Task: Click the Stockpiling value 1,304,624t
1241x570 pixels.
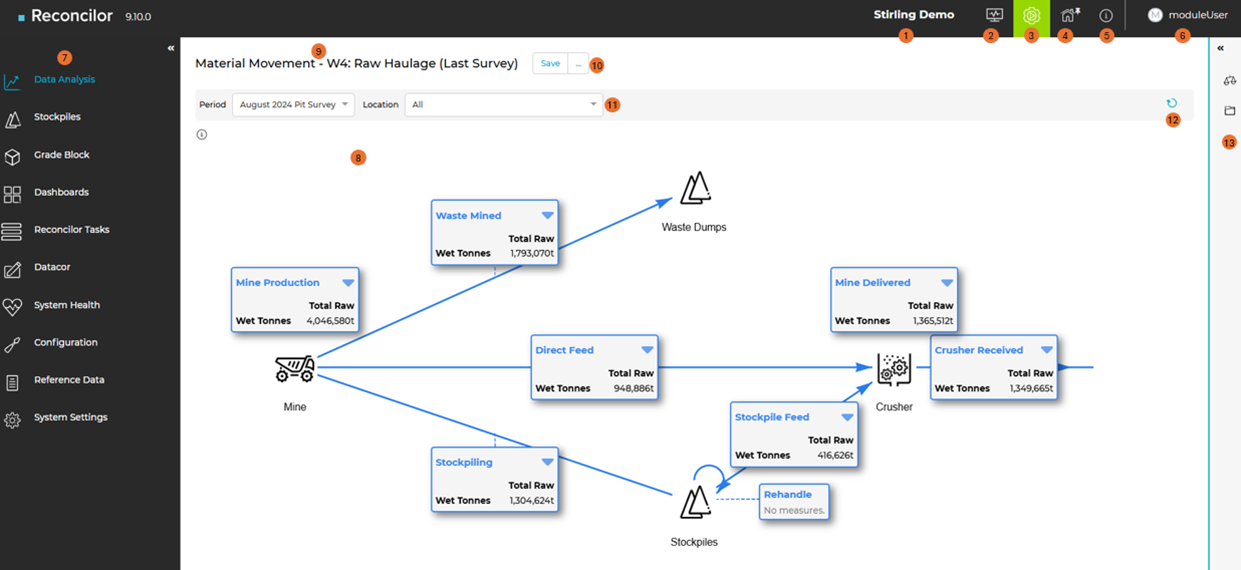Action: [531, 500]
